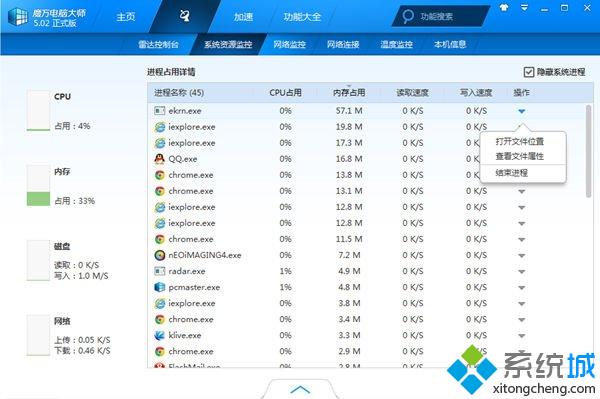Select 打开文件位置 in the context menu
The height and width of the screenshot is (399, 600).
(x=519, y=142)
